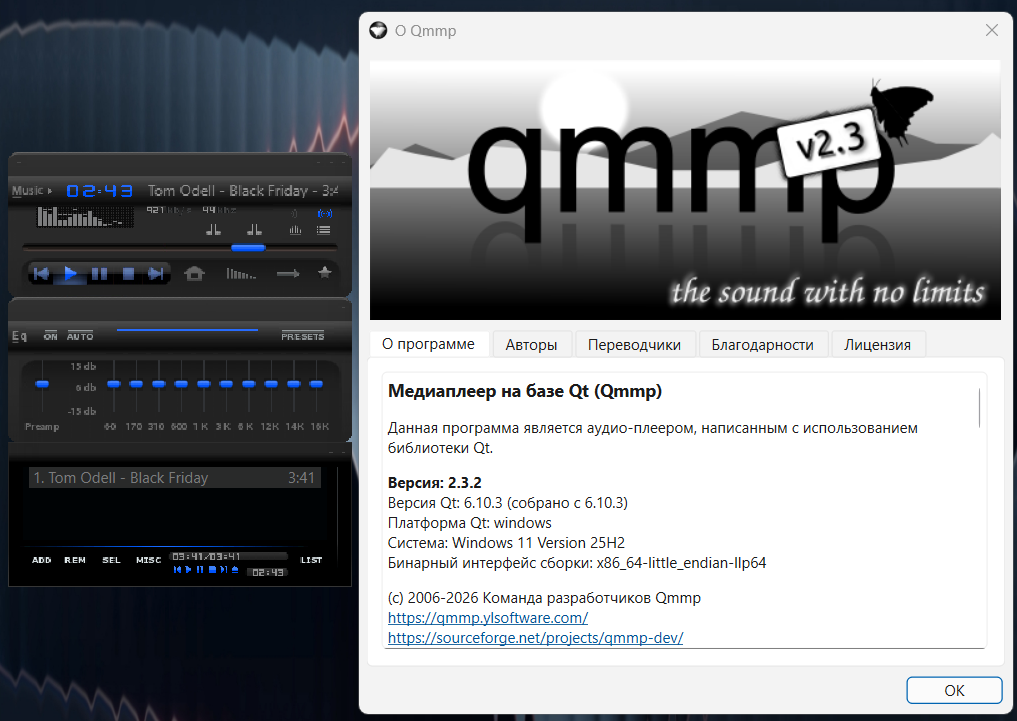
Task: Close the О Qmmp dialog
Action: [991, 30]
